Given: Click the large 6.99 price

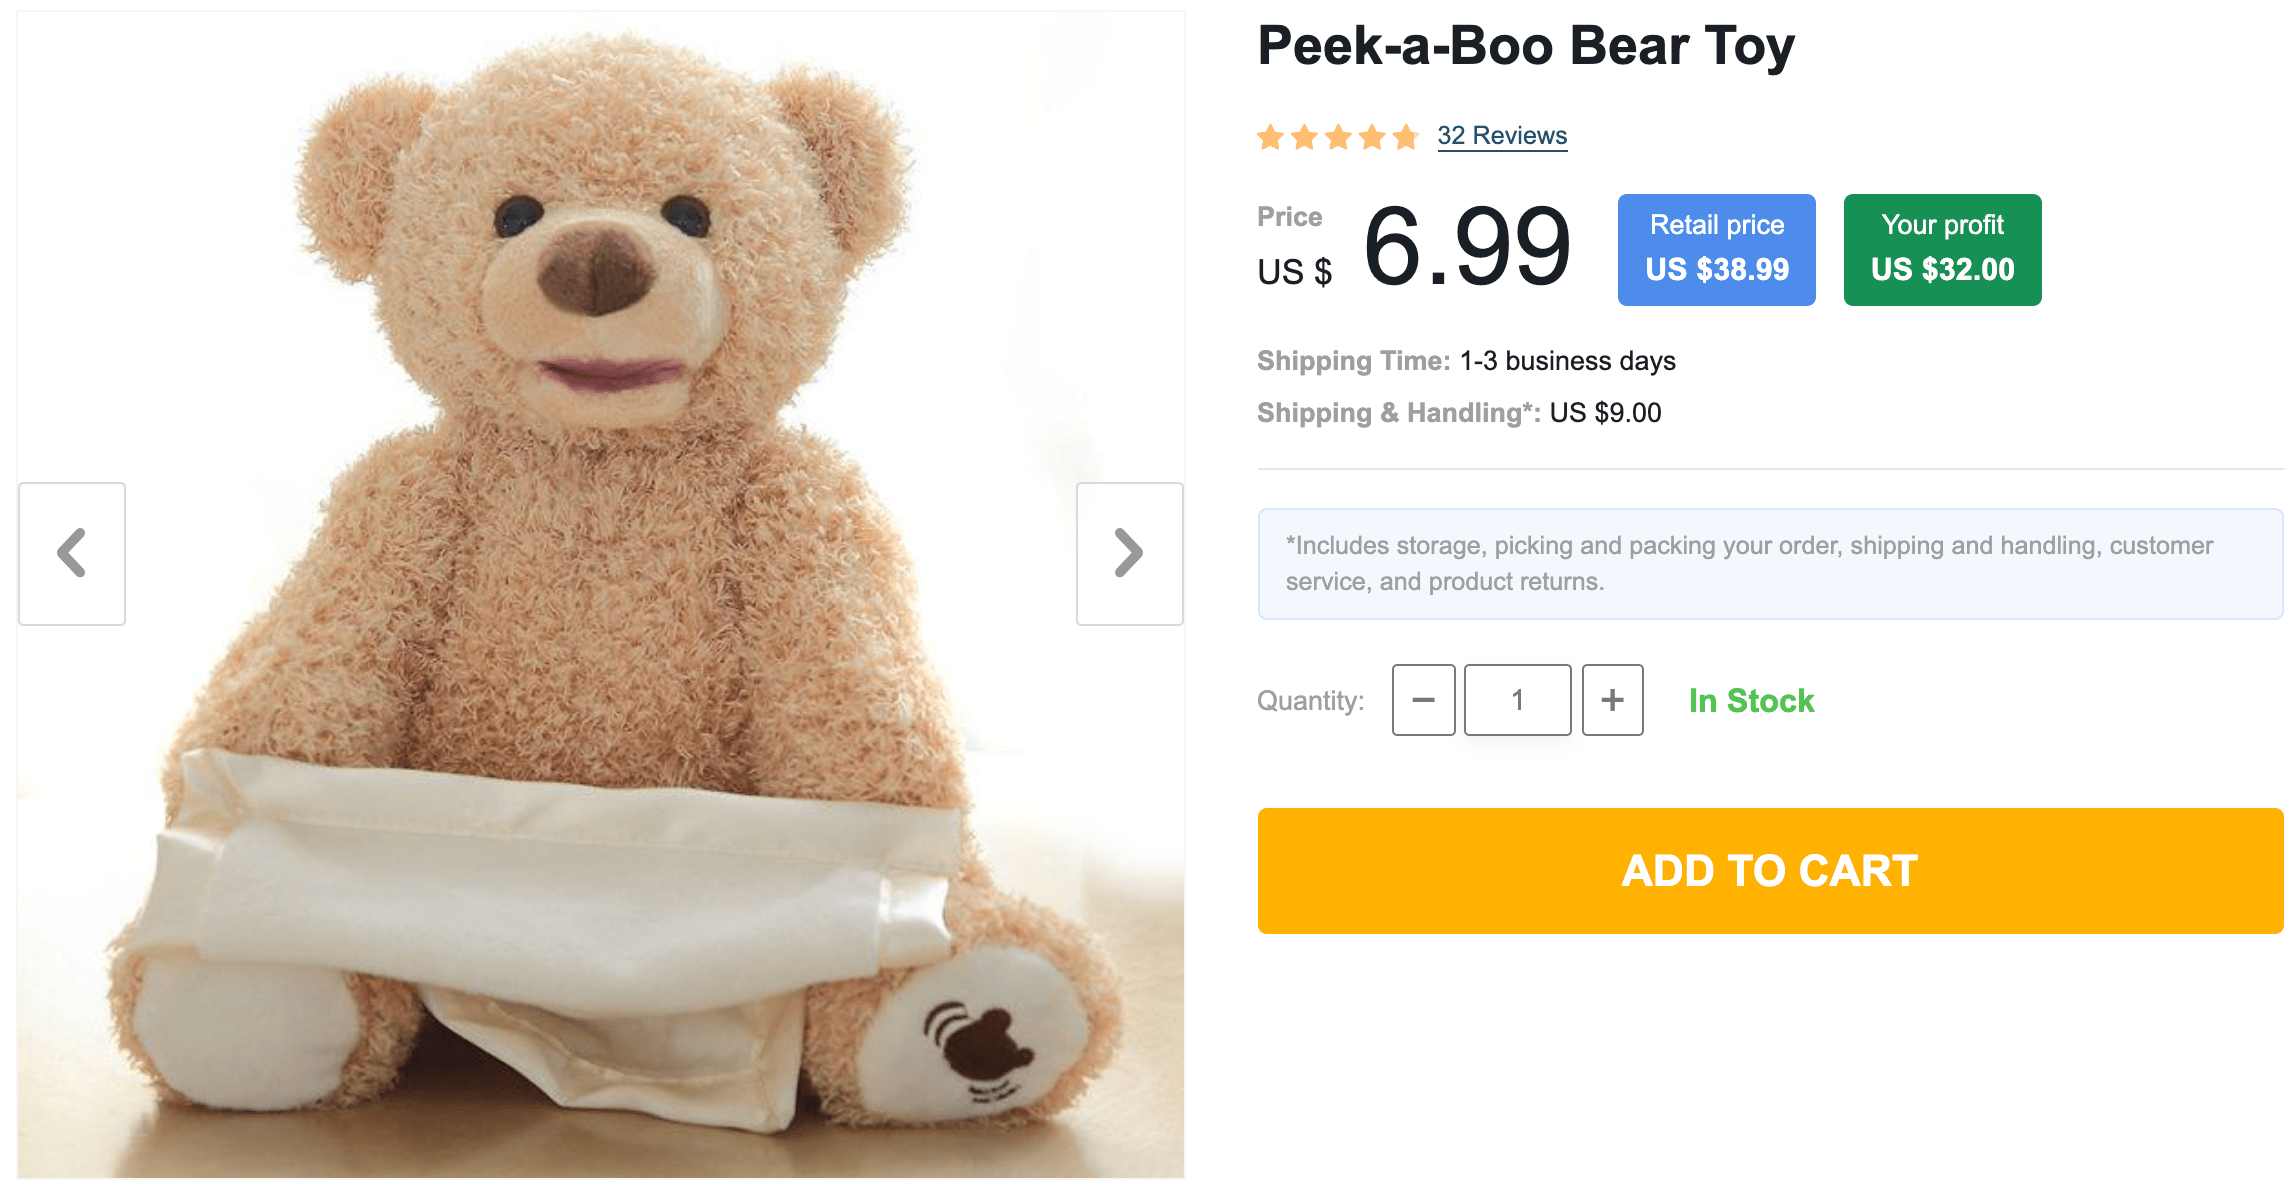Looking at the screenshot, I should (1466, 247).
